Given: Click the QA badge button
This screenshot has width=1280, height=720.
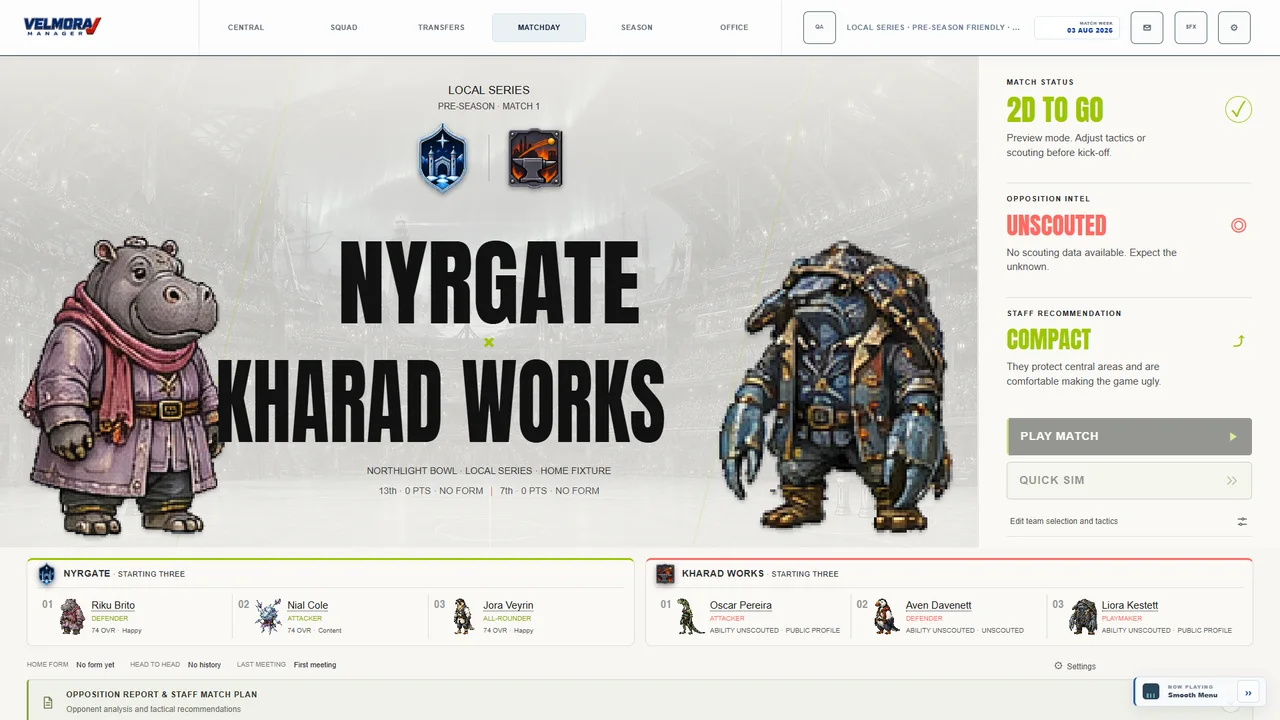Looking at the screenshot, I should 819,27.
